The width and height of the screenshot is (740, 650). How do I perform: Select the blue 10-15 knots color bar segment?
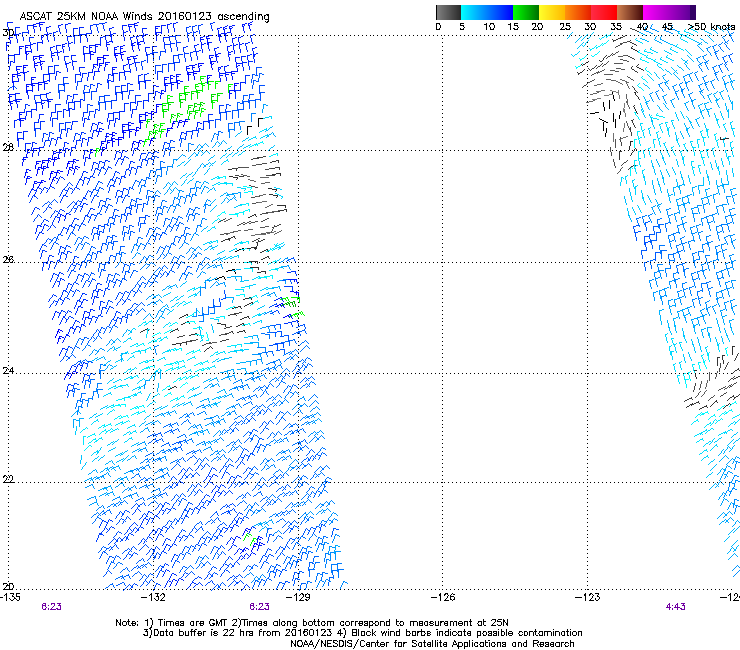click(x=500, y=12)
